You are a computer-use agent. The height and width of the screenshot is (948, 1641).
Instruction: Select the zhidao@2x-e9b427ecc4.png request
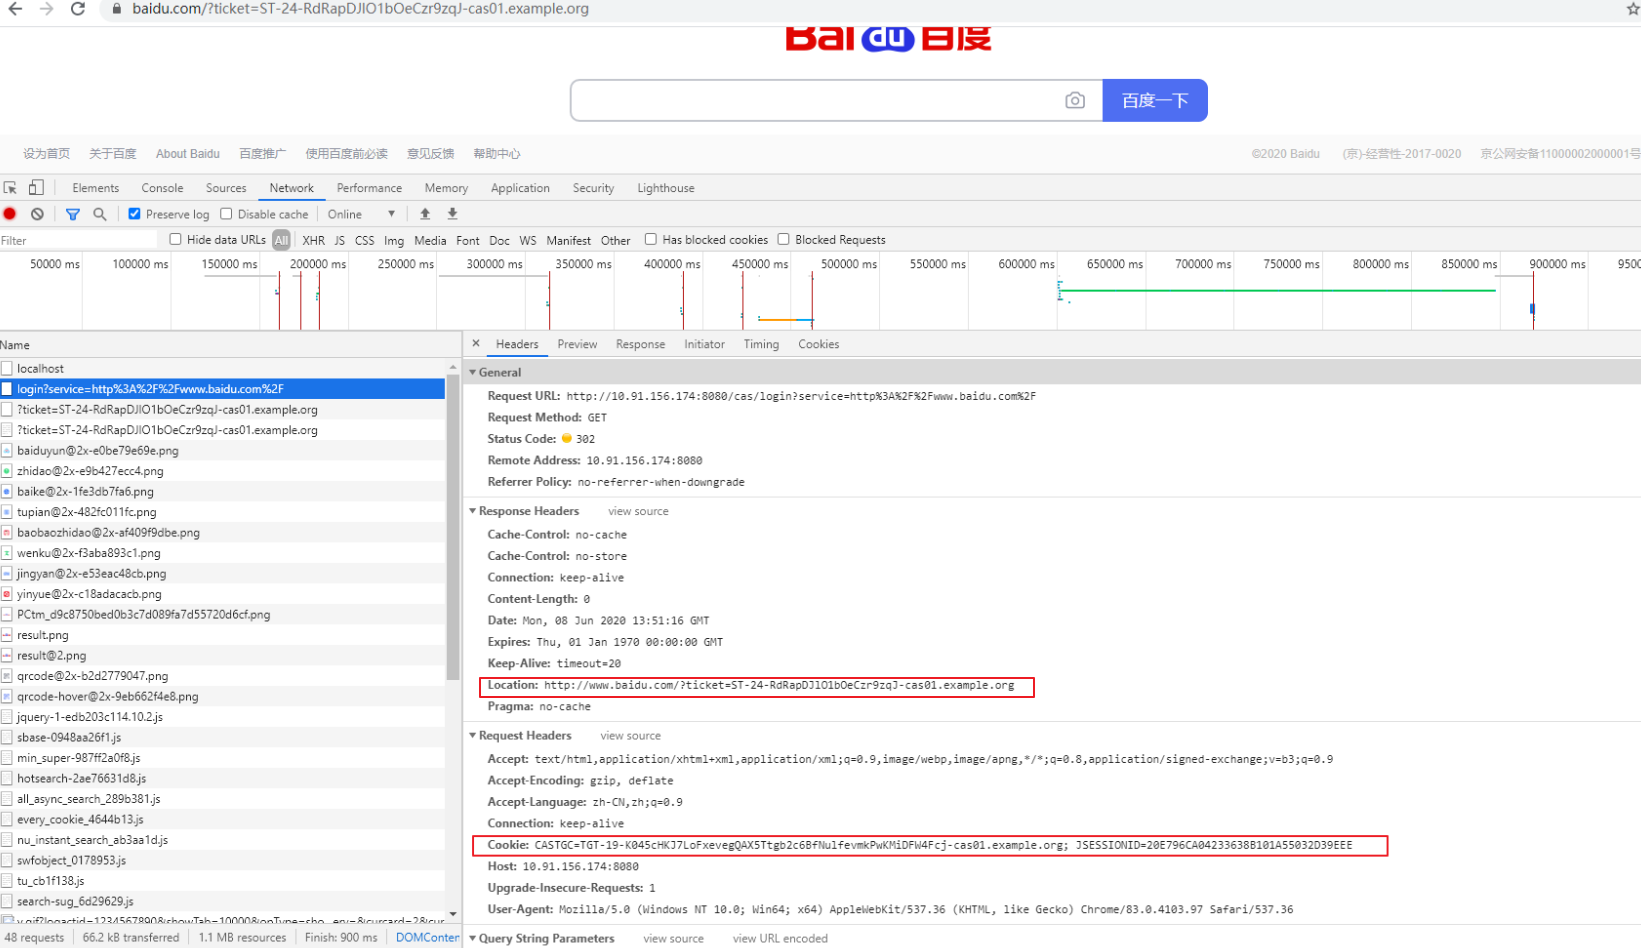pos(222,471)
